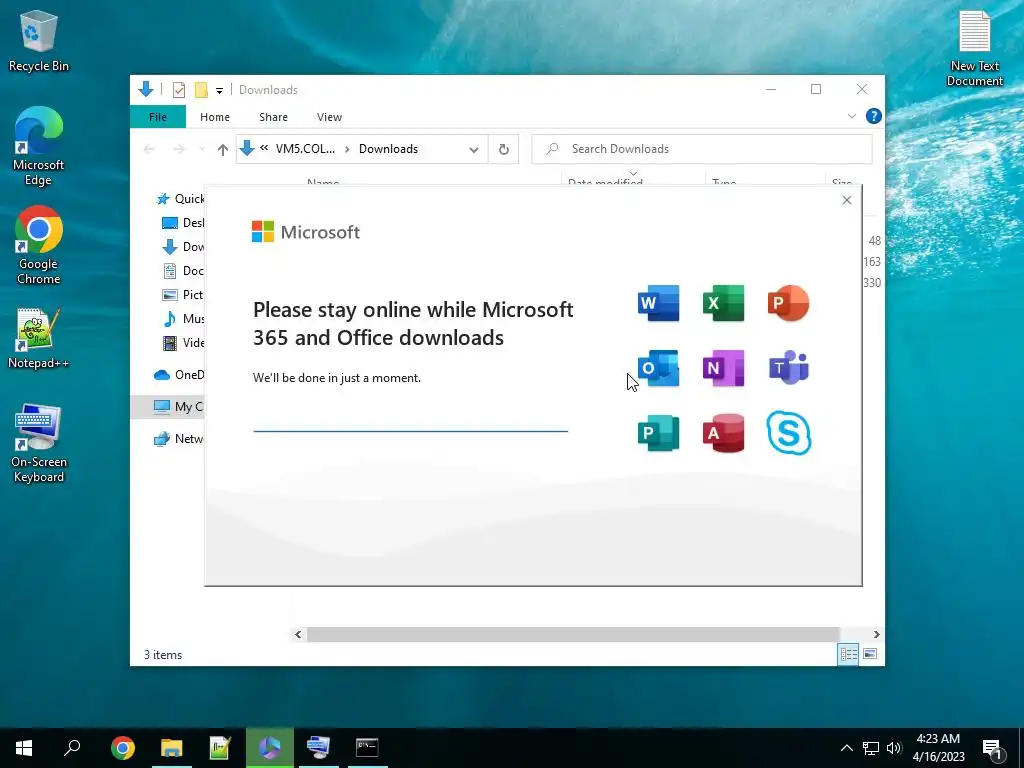Viewport: 1024px width, 768px height.
Task: Open the notification center icon
Action: [994, 749]
